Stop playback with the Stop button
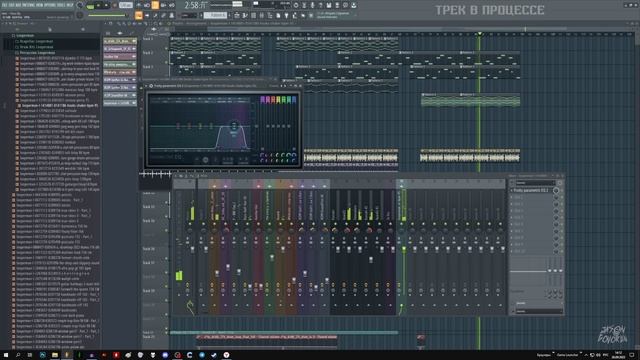The height and width of the screenshot is (360, 640). coord(106,6)
